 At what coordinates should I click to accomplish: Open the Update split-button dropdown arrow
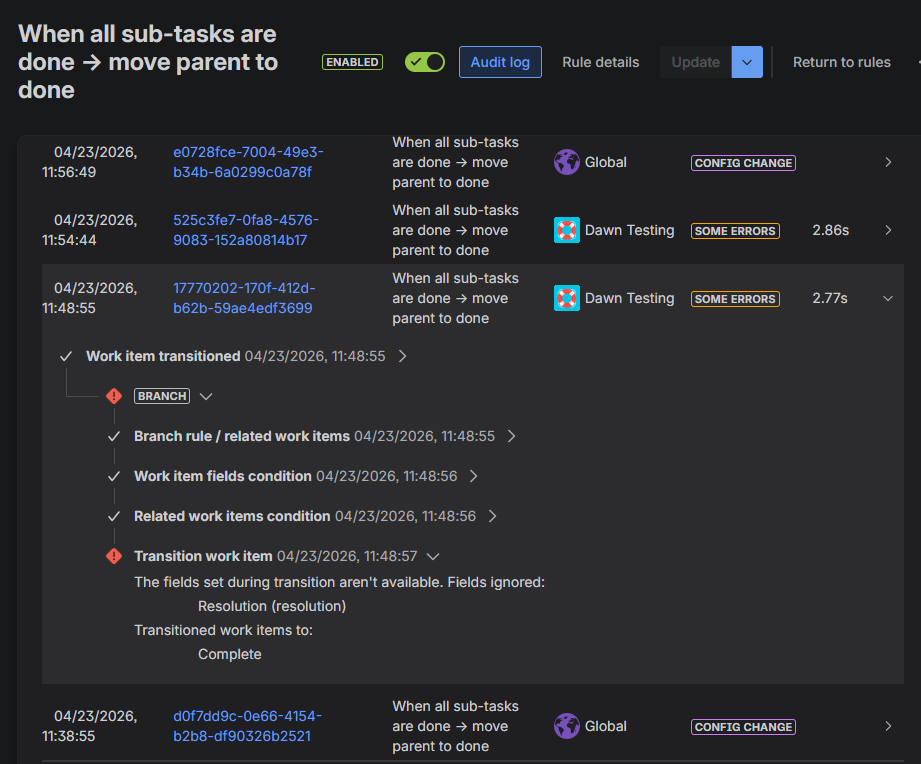747,62
